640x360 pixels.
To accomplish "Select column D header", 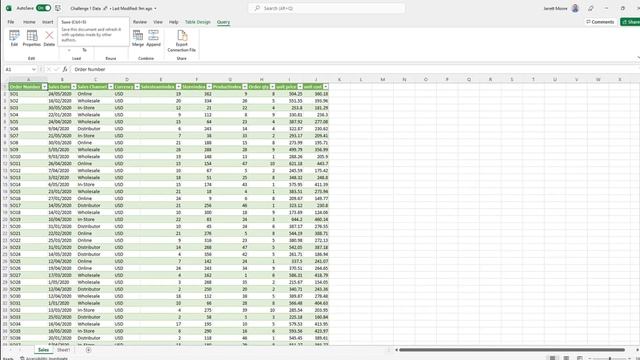I will point(127,80).
